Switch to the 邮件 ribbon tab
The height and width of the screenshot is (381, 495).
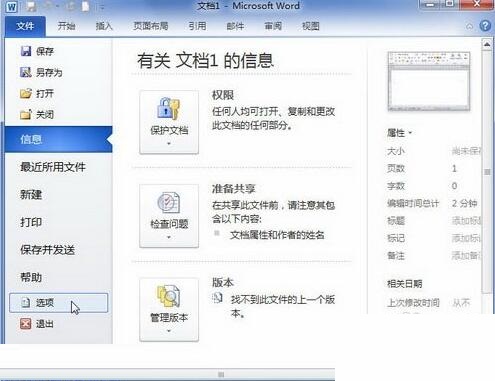pyautogui.click(x=235, y=26)
